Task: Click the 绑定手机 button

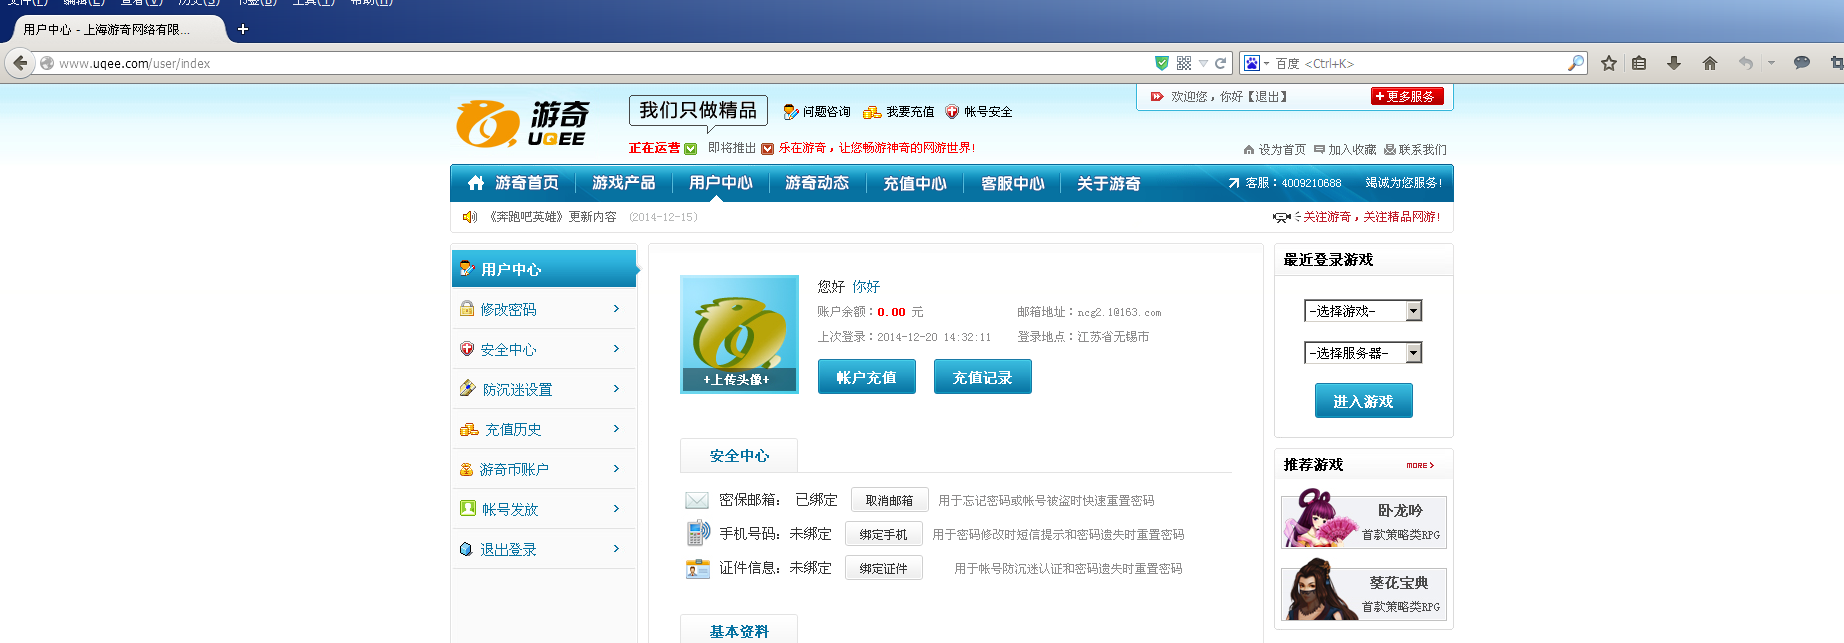Action: (x=884, y=534)
